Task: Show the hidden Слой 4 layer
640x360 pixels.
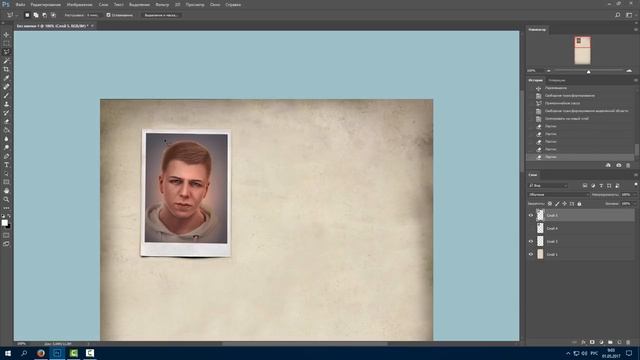Action: click(x=531, y=228)
